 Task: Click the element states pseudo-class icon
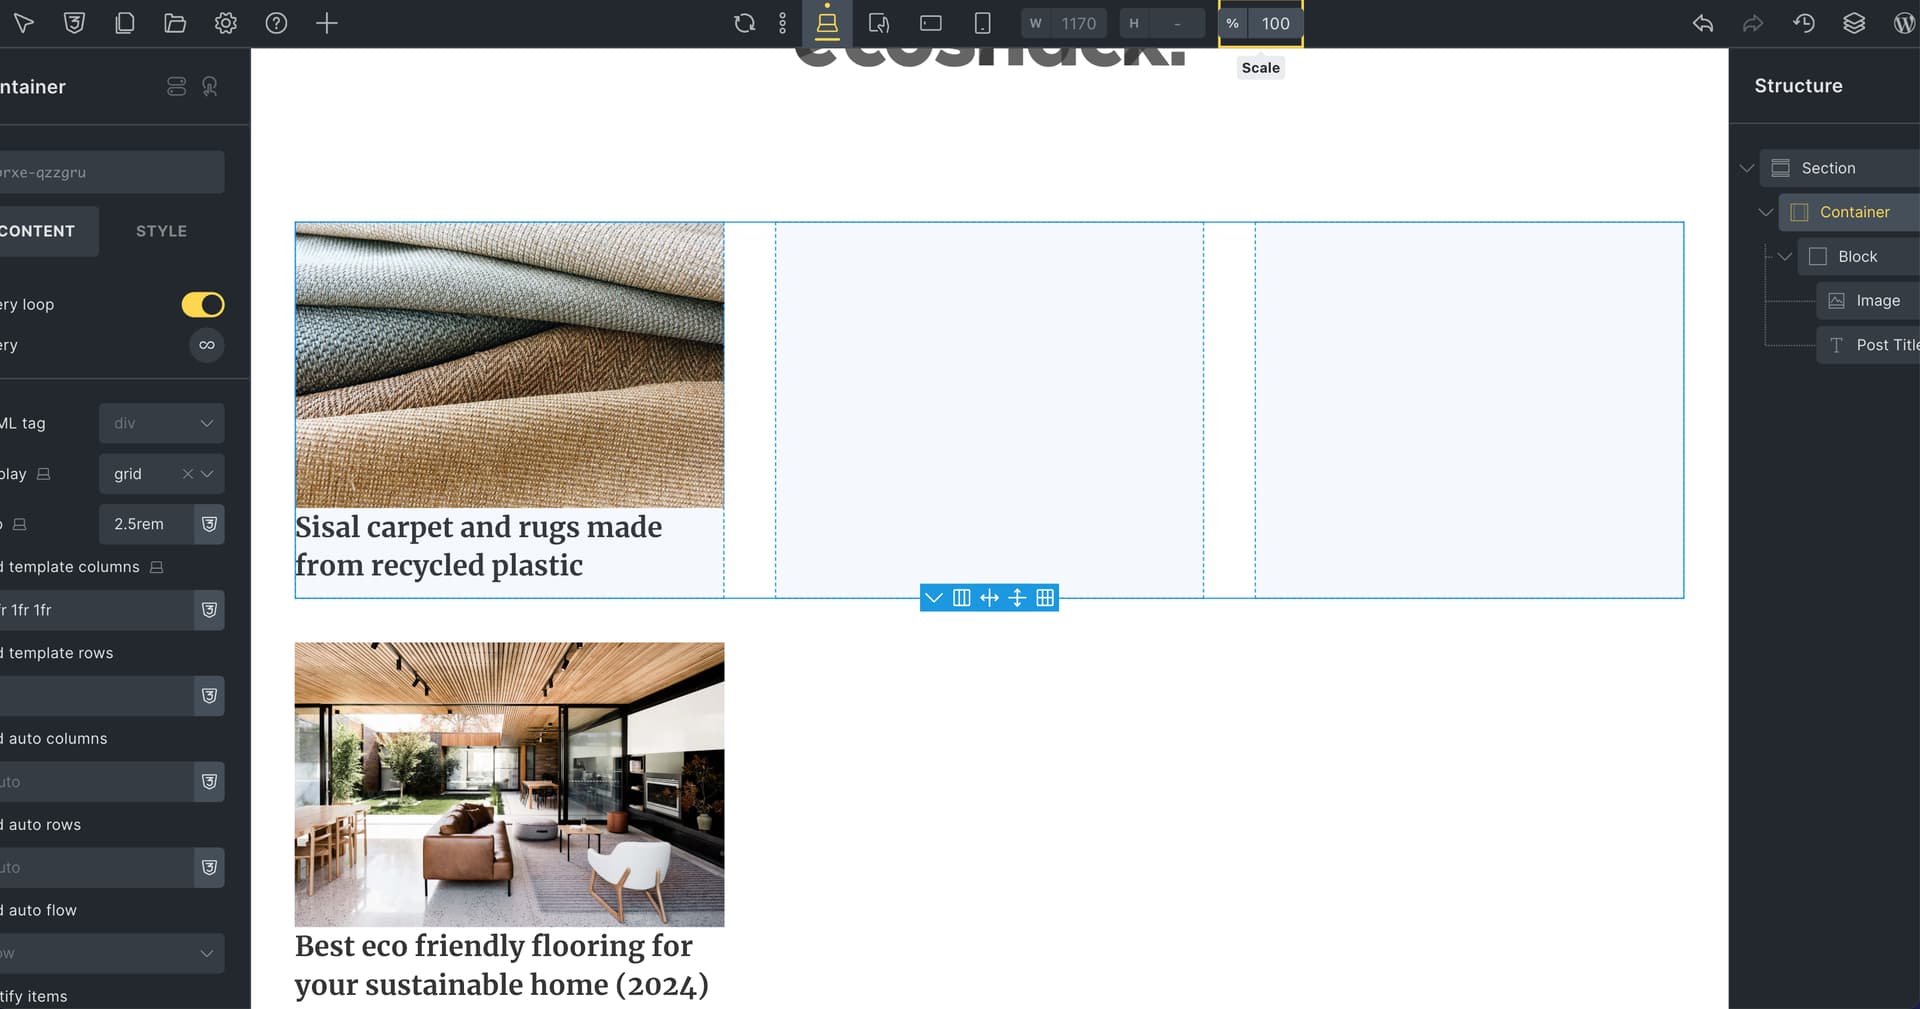click(x=210, y=87)
